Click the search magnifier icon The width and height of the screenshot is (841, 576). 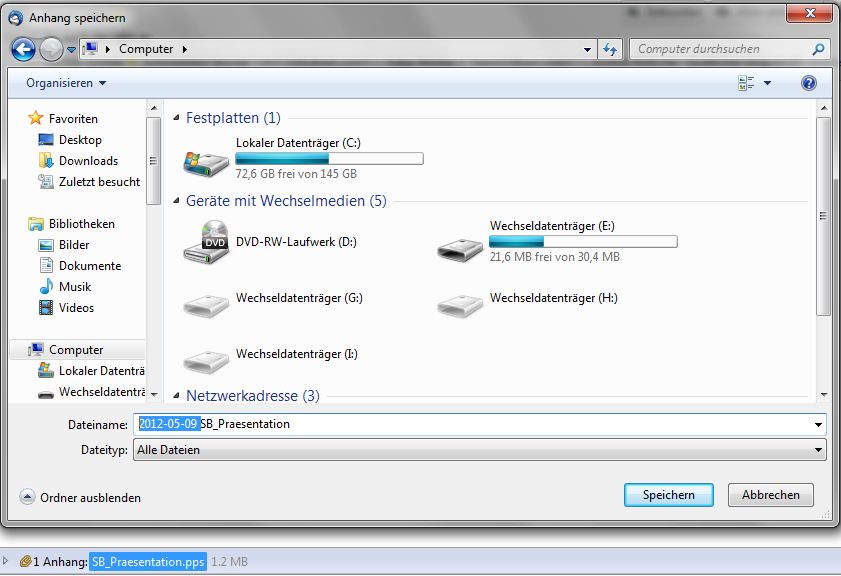click(818, 49)
